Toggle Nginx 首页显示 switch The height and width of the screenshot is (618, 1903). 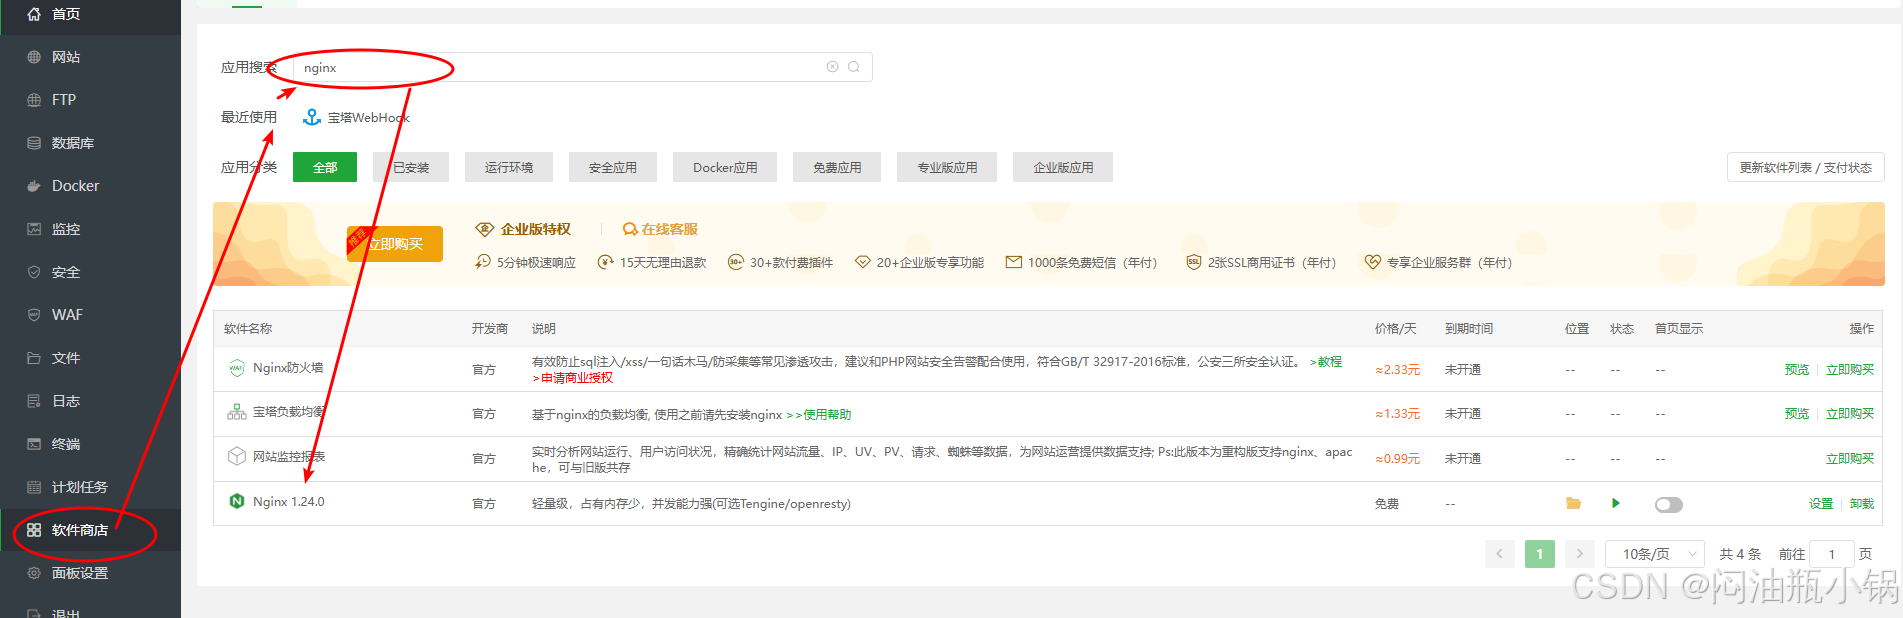[x=1669, y=505]
